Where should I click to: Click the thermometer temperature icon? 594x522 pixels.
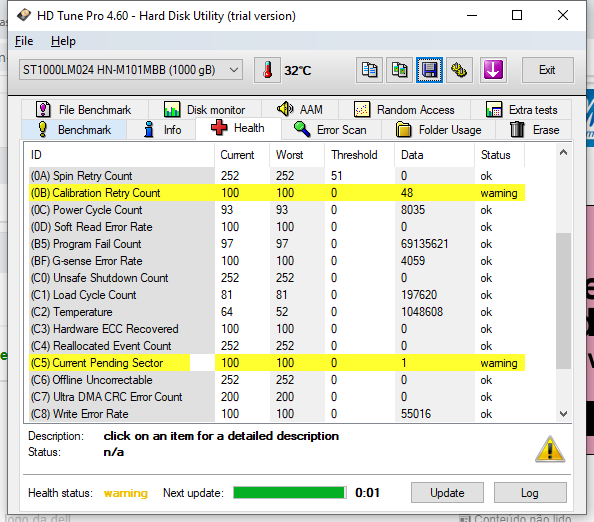267,70
